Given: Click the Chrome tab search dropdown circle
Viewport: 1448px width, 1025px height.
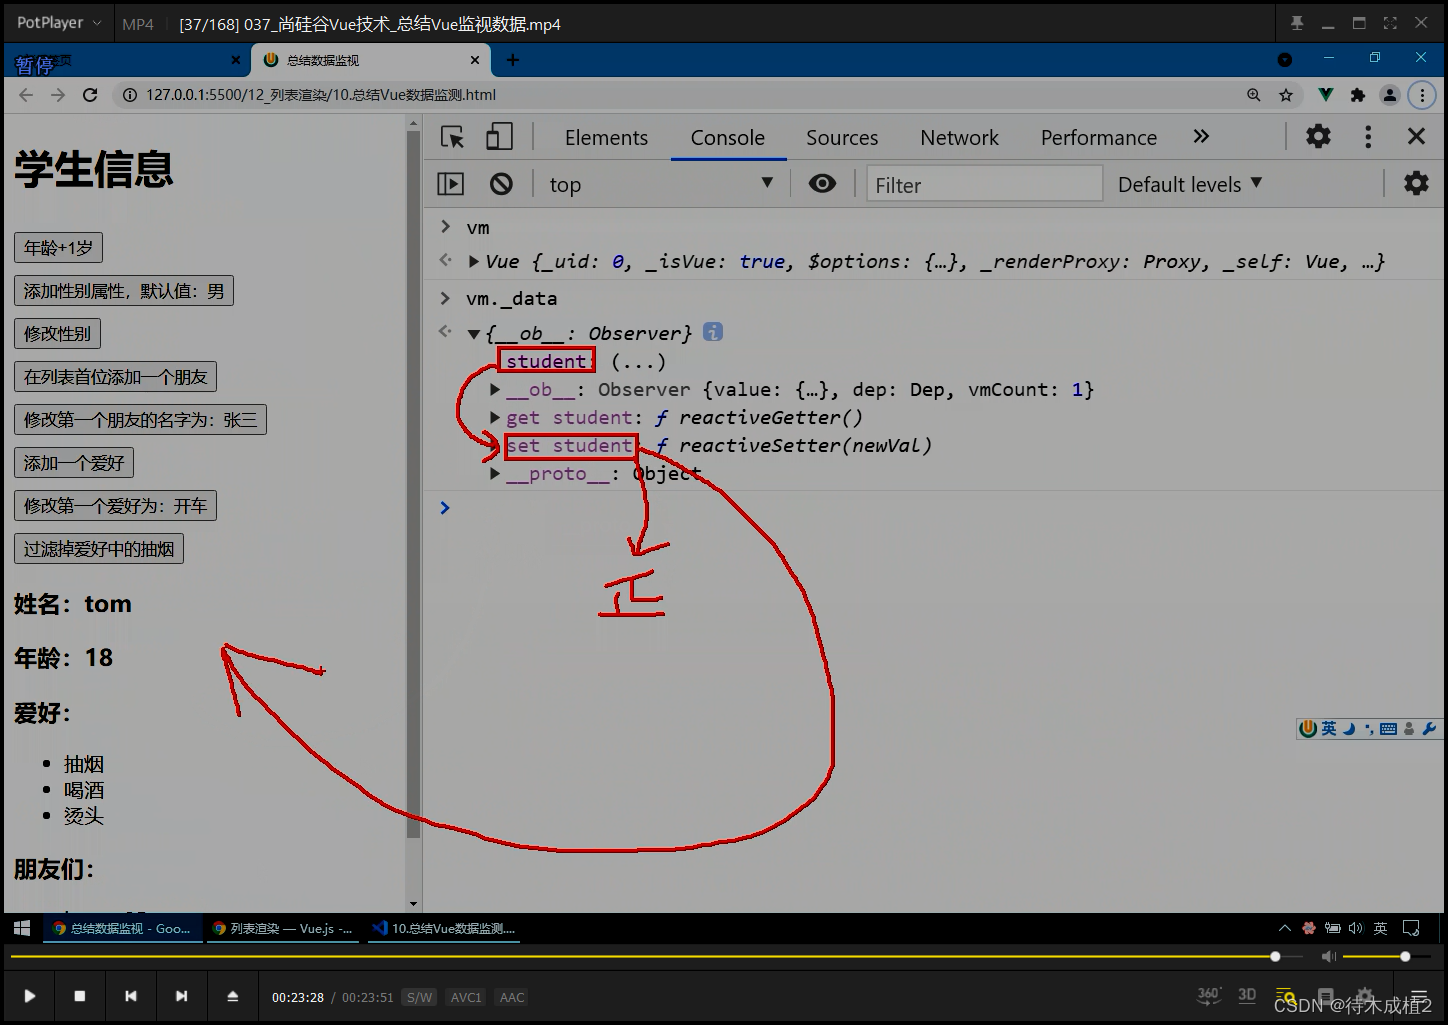Looking at the screenshot, I should coord(1285,60).
